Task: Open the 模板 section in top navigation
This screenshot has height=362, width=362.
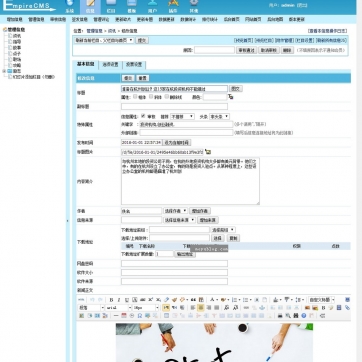Action: [132, 7]
